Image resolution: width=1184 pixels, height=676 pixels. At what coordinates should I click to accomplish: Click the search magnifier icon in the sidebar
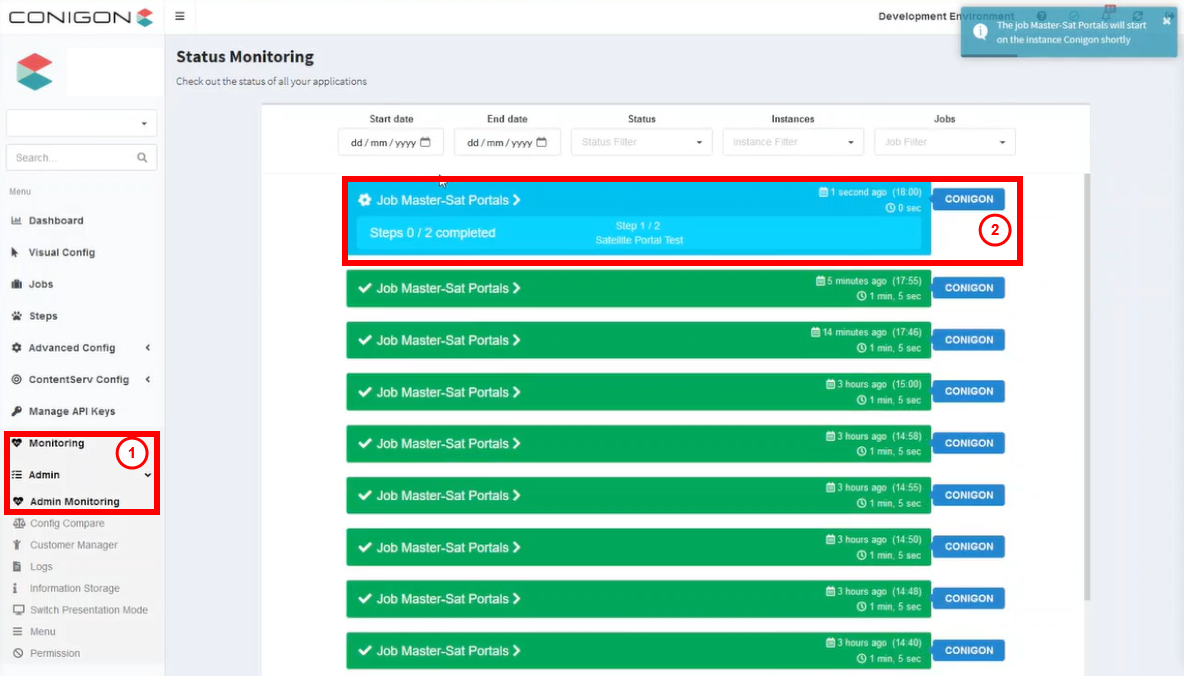click(x=142, y=158)
